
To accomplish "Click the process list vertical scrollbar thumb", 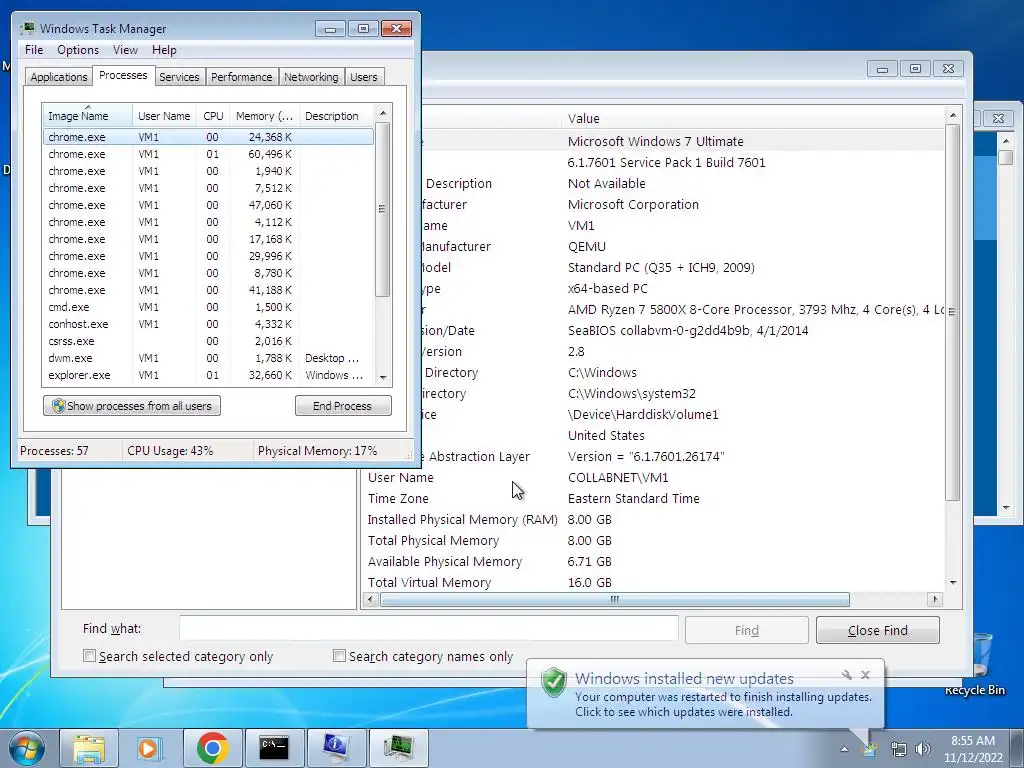I will [383, 209].
